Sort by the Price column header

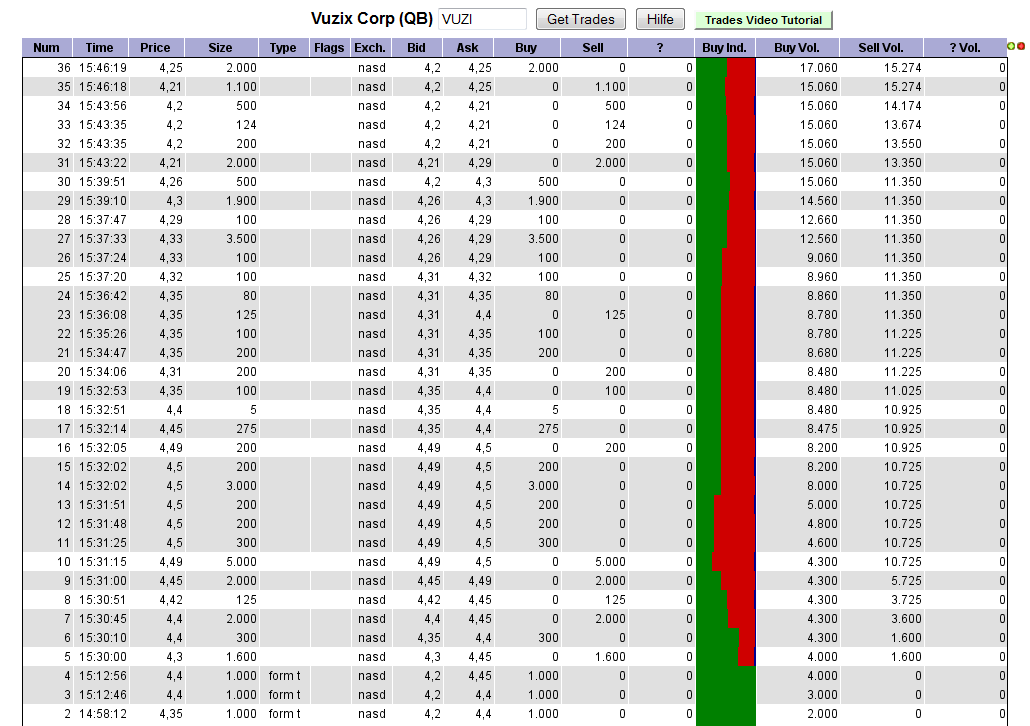[156, 47]
